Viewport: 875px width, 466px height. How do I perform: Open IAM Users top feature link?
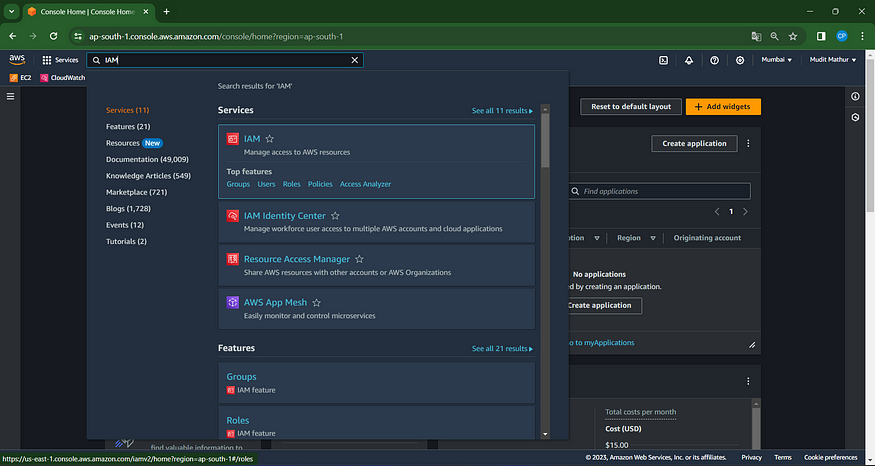point(266,184)
